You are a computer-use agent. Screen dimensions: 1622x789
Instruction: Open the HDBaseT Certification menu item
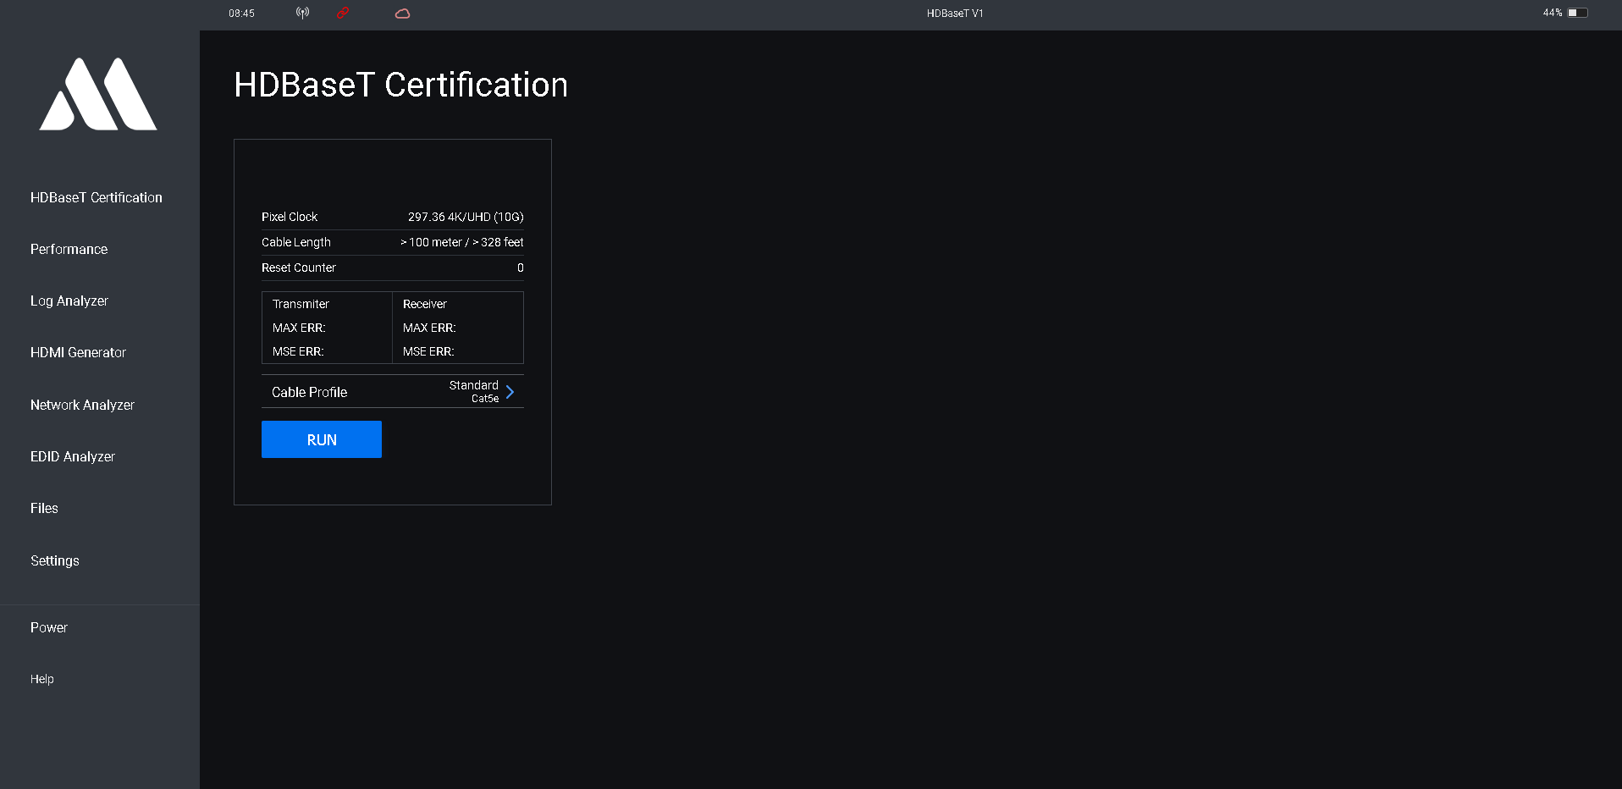pos(96,198)
